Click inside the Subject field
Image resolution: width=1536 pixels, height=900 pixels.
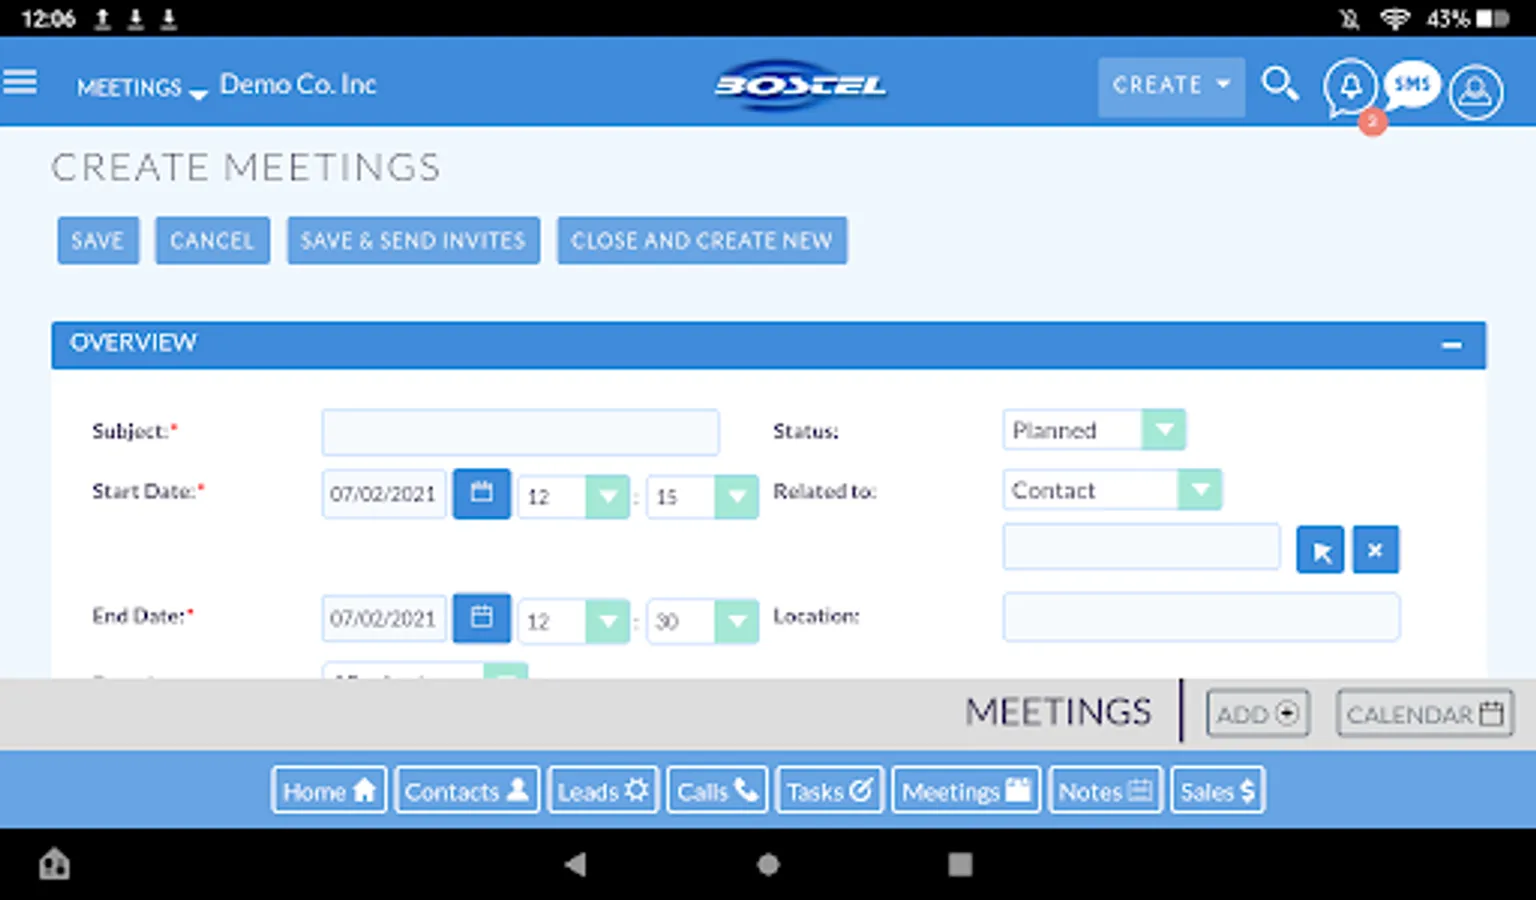coord(520,431)
